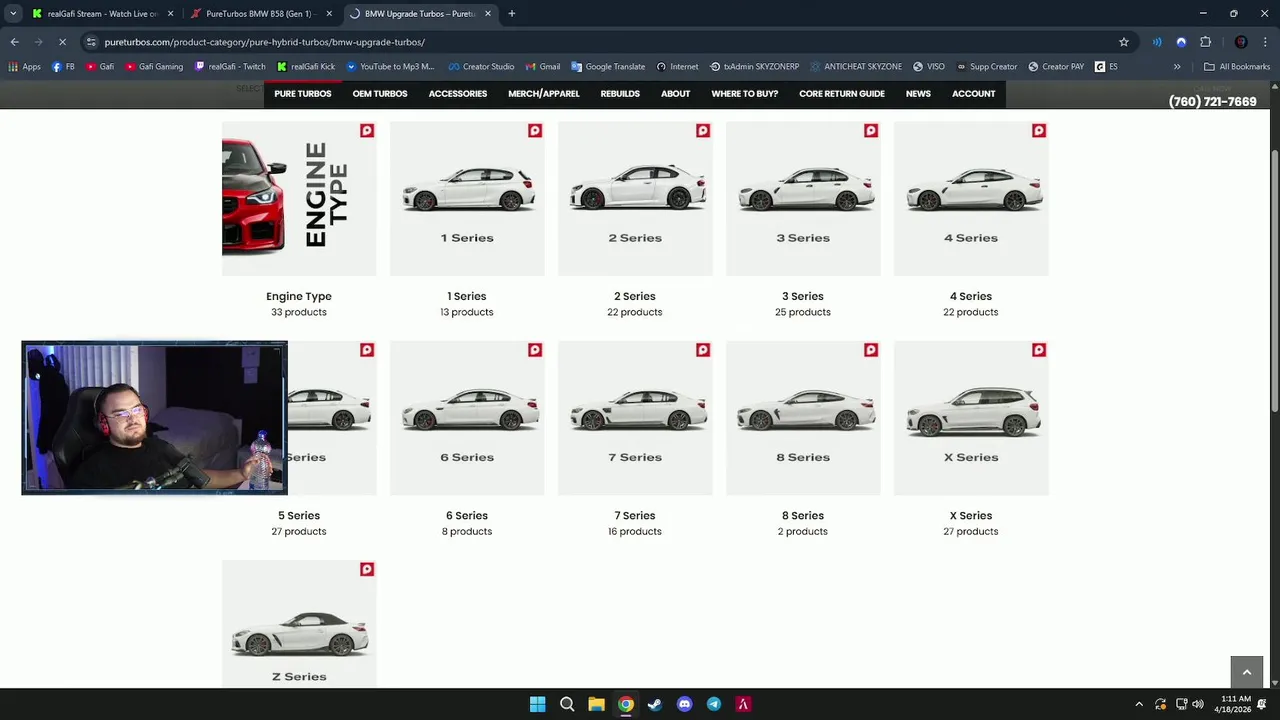Open File Explorer from the taskbar
This screenshot has width=1280, height=720.
point(596,704)
